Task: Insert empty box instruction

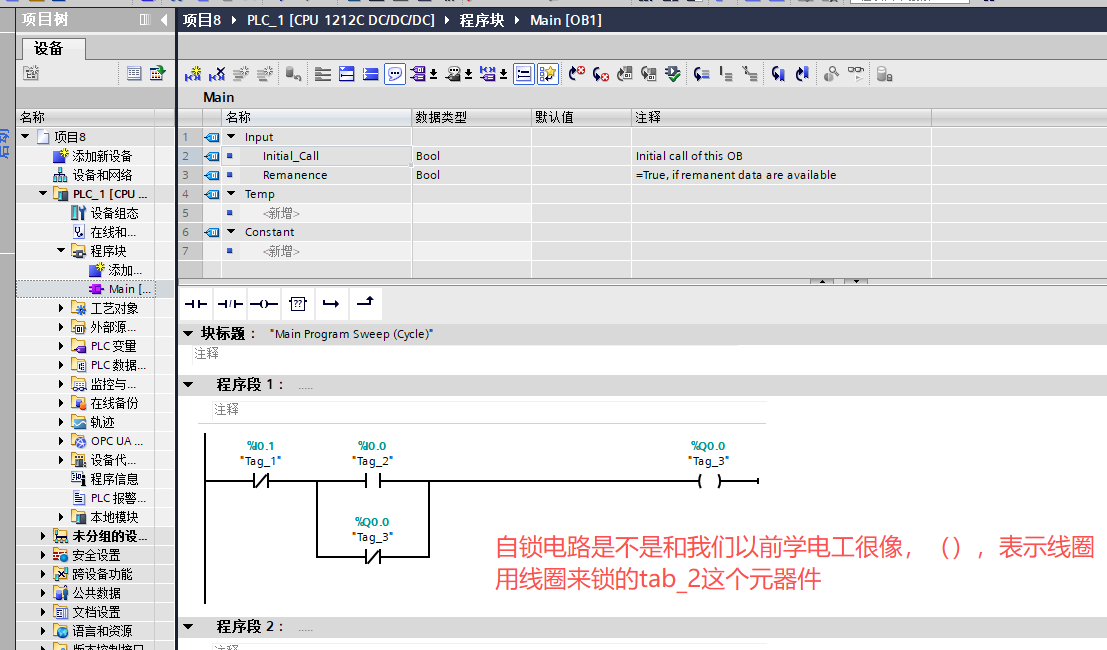Action: click(x=298, y=303)
